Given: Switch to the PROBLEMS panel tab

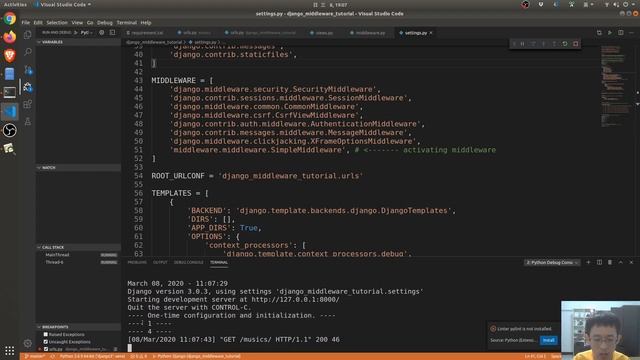Looking at the screenshot, I should pyautogui.click(x=137, y=262).
